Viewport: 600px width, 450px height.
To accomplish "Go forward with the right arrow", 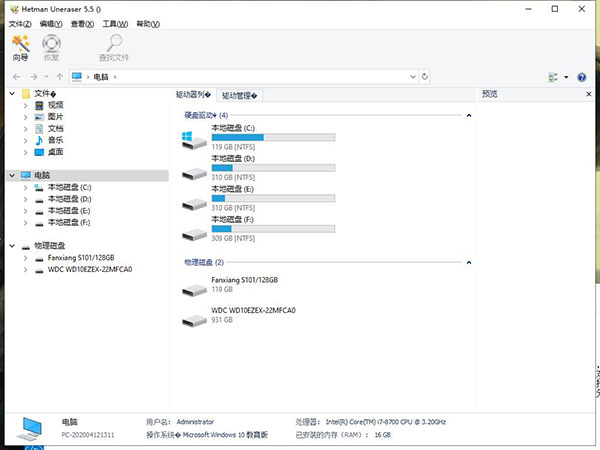I will pyautogui.click(x=34, y=77).
